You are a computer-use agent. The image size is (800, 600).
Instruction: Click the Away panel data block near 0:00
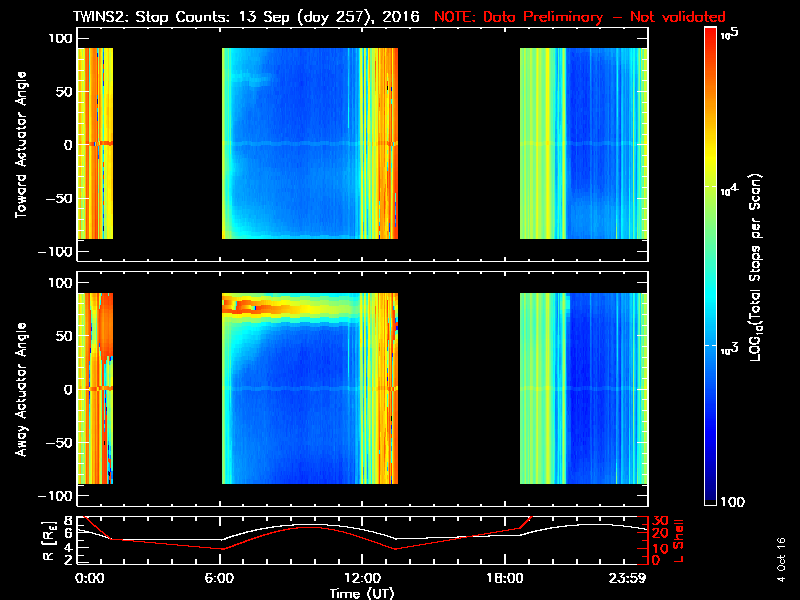tap(95, 388)
